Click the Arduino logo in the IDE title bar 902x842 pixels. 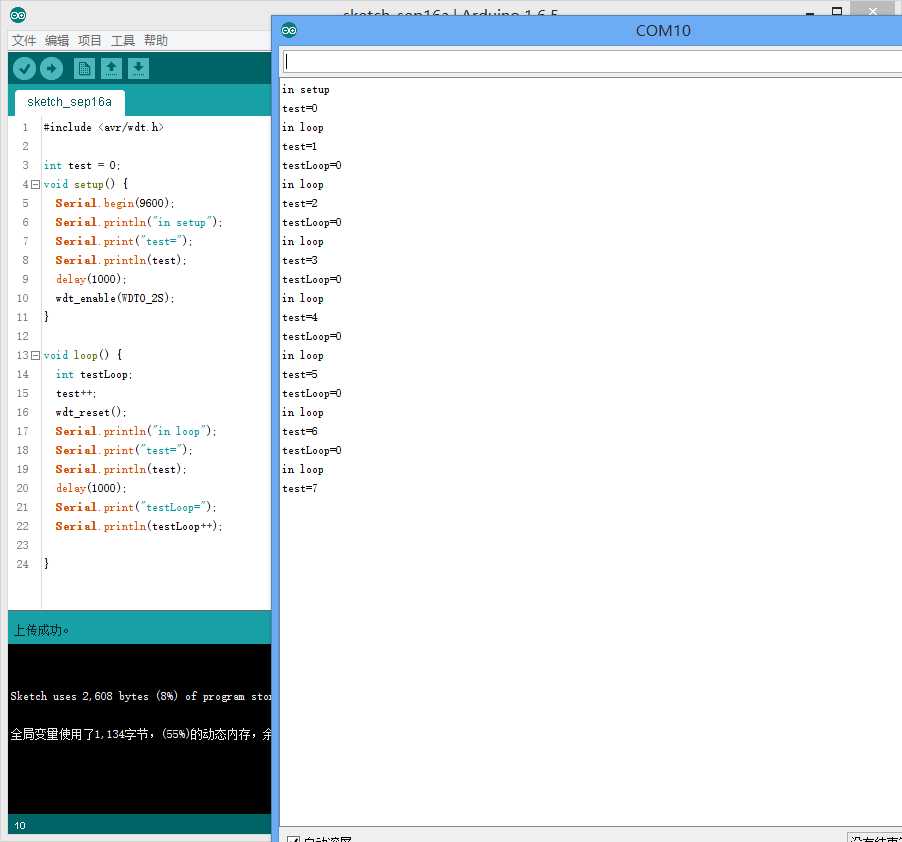point(18,15)
